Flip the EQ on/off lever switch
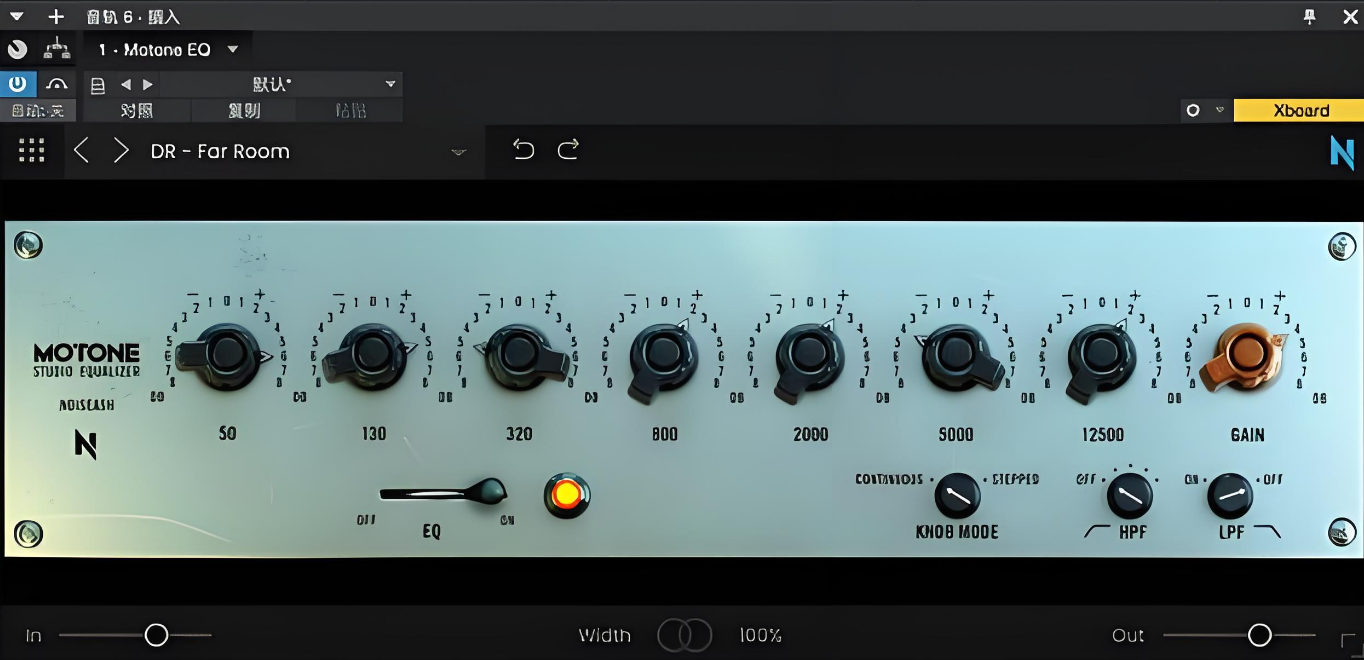Screen dimensions: 1364x660 pyautogui.click(x=444, y=492)
